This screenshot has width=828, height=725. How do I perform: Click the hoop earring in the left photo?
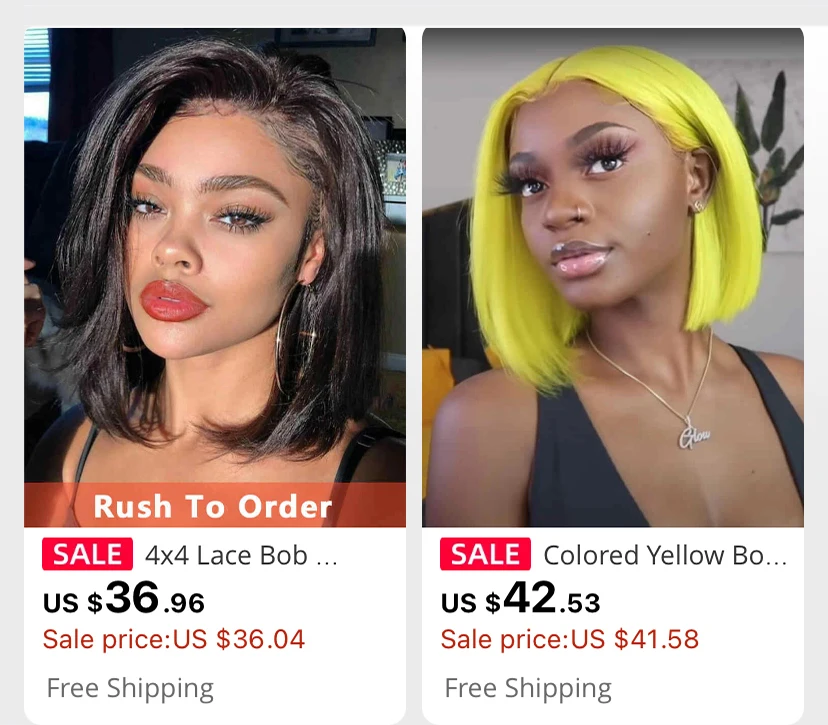tap(295, 337)
